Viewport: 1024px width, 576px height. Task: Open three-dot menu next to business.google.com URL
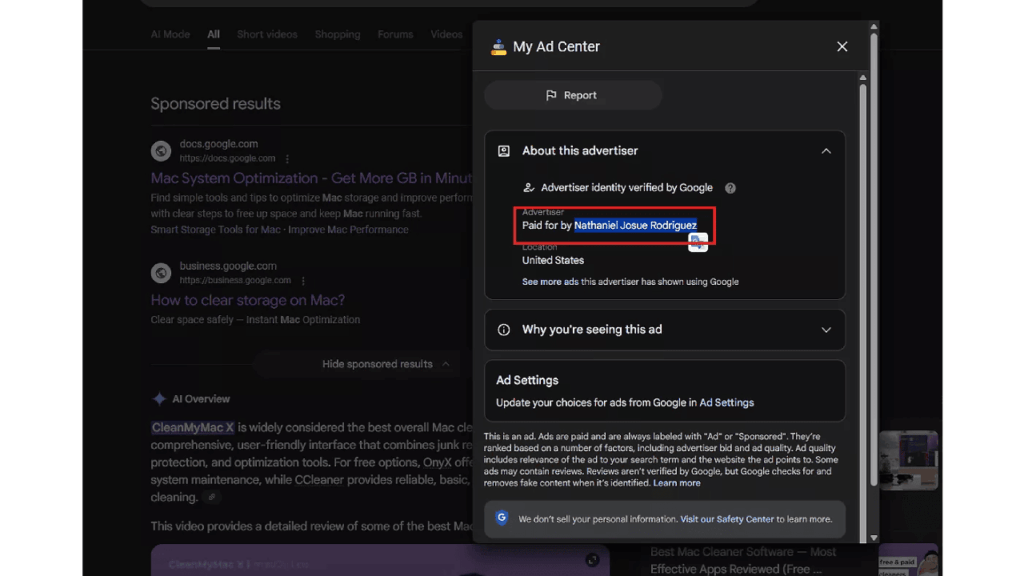[303, 280]
